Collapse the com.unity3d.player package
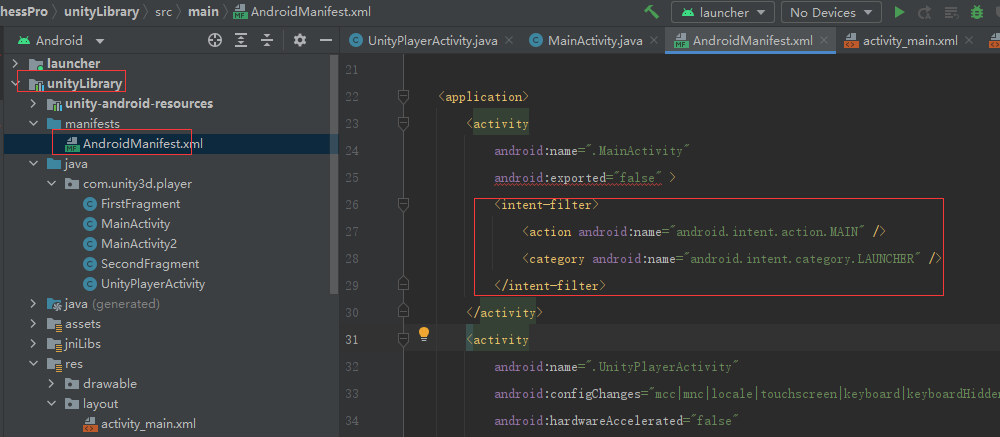The height and width of the screenshot is (437, 1000). click(52, 184)
